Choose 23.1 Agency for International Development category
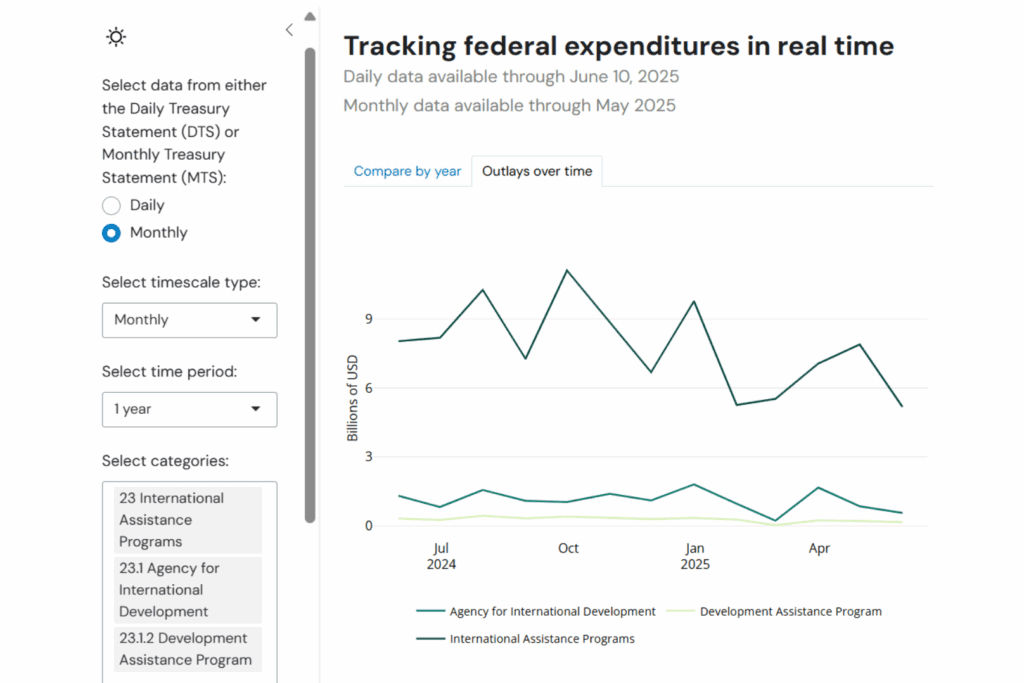This screenshot has height=683, width=1024. pyautogui.click(x=188, y=589)
